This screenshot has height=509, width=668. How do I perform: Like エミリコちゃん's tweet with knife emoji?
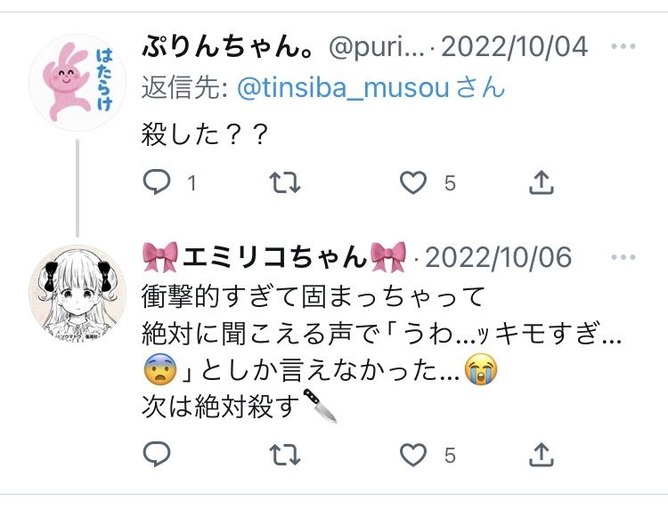pos(413,454)
